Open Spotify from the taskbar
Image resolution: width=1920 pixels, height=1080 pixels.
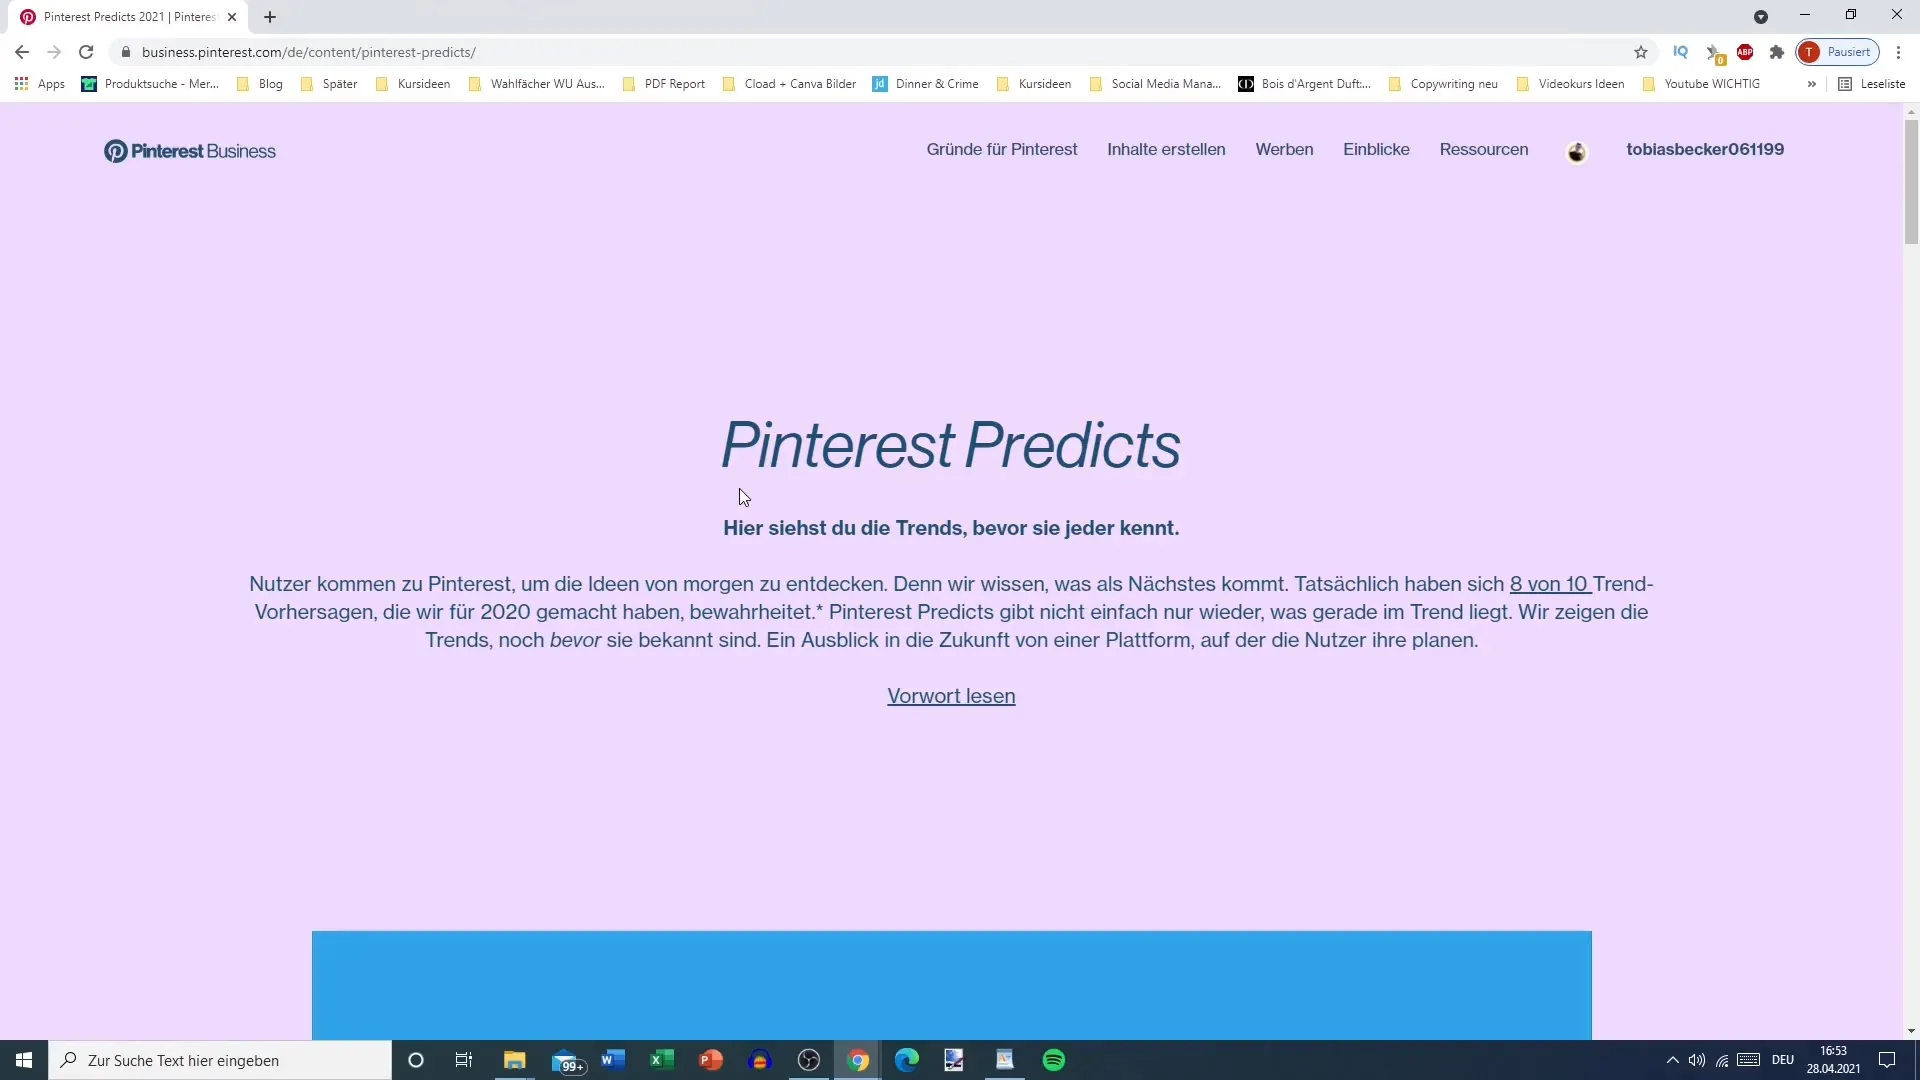click(x=1056, y=1060)
